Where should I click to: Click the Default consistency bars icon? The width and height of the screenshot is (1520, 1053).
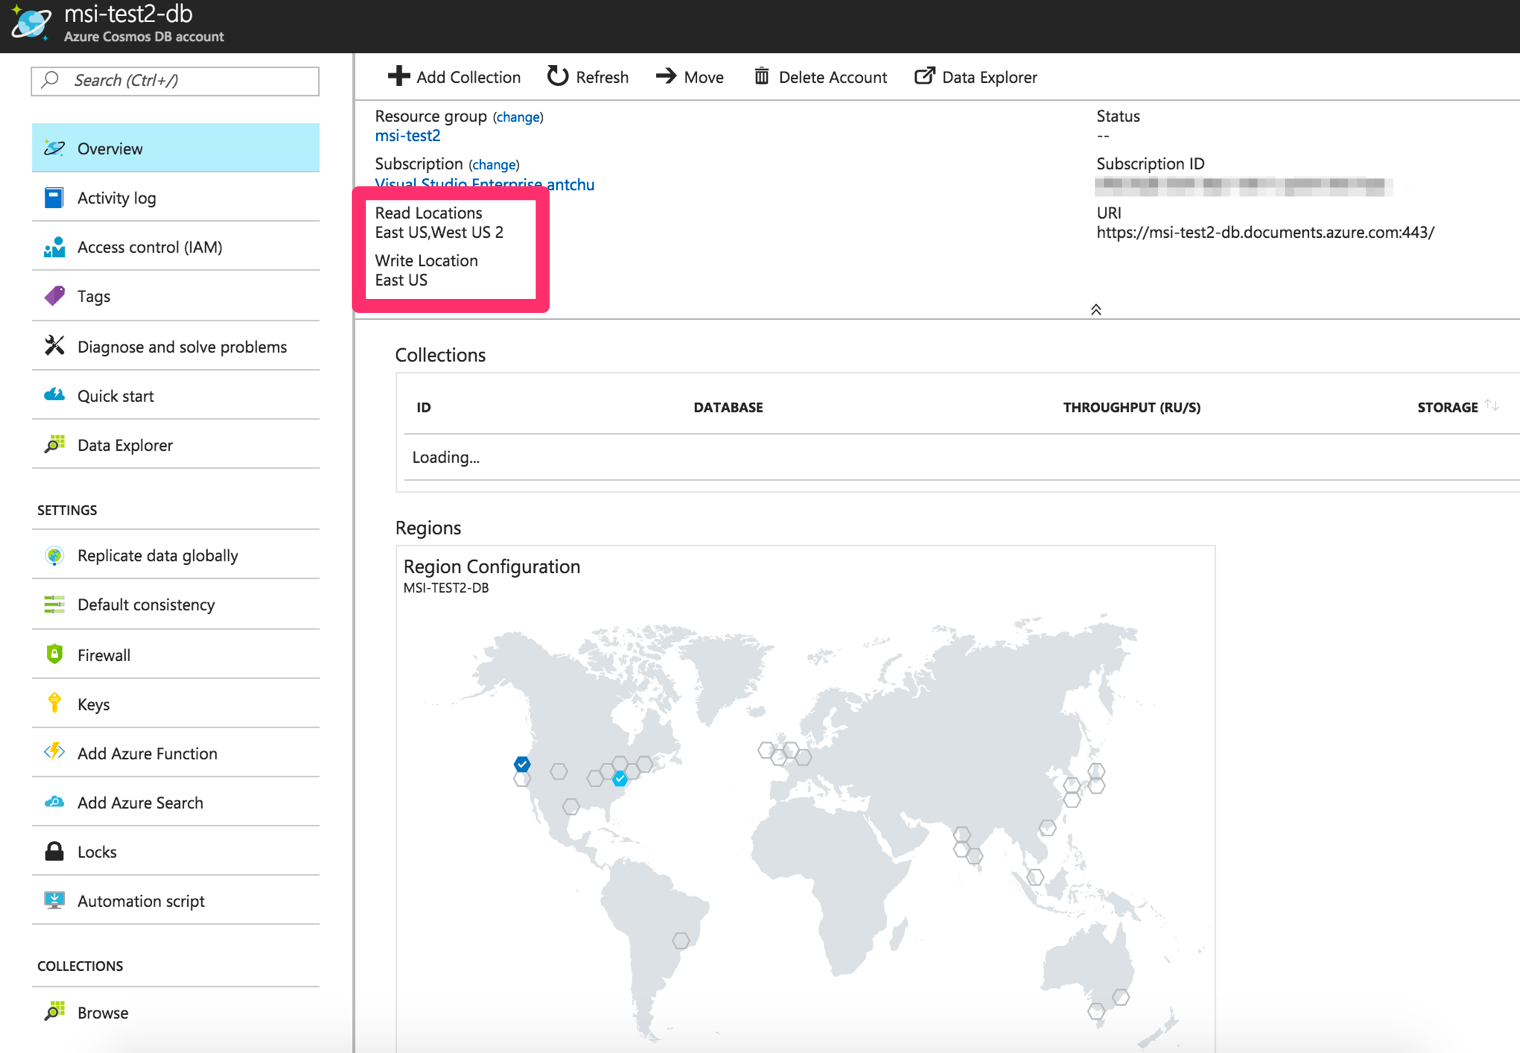point(54,604)
